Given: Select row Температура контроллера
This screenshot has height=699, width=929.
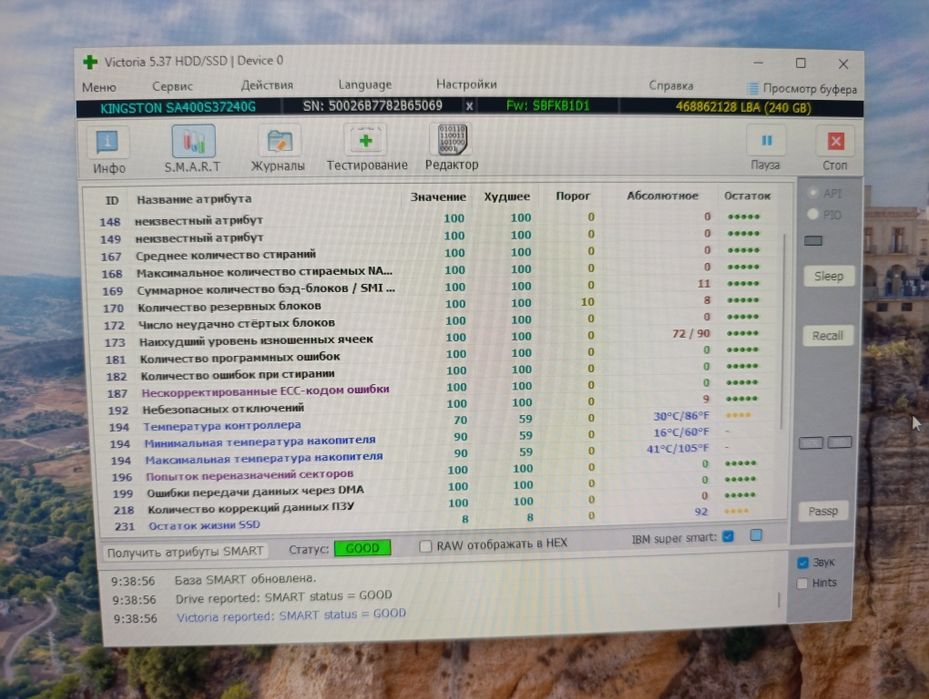Looking at the screenshot, I should pyautogui.click(x=431, y=422).
